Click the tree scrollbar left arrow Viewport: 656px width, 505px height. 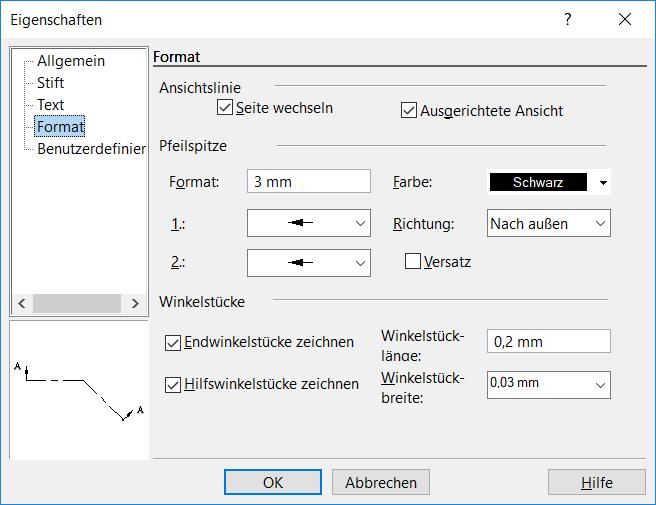tap(22, 303)
